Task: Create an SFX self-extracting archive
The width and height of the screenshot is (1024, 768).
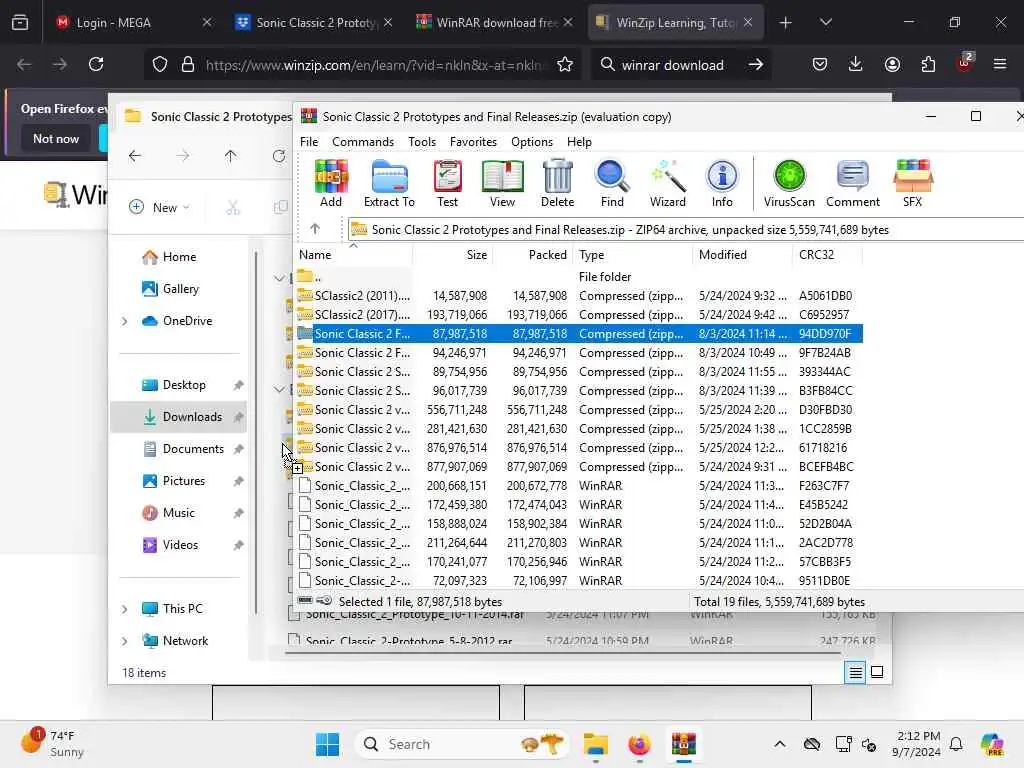Action: (912, 184)
